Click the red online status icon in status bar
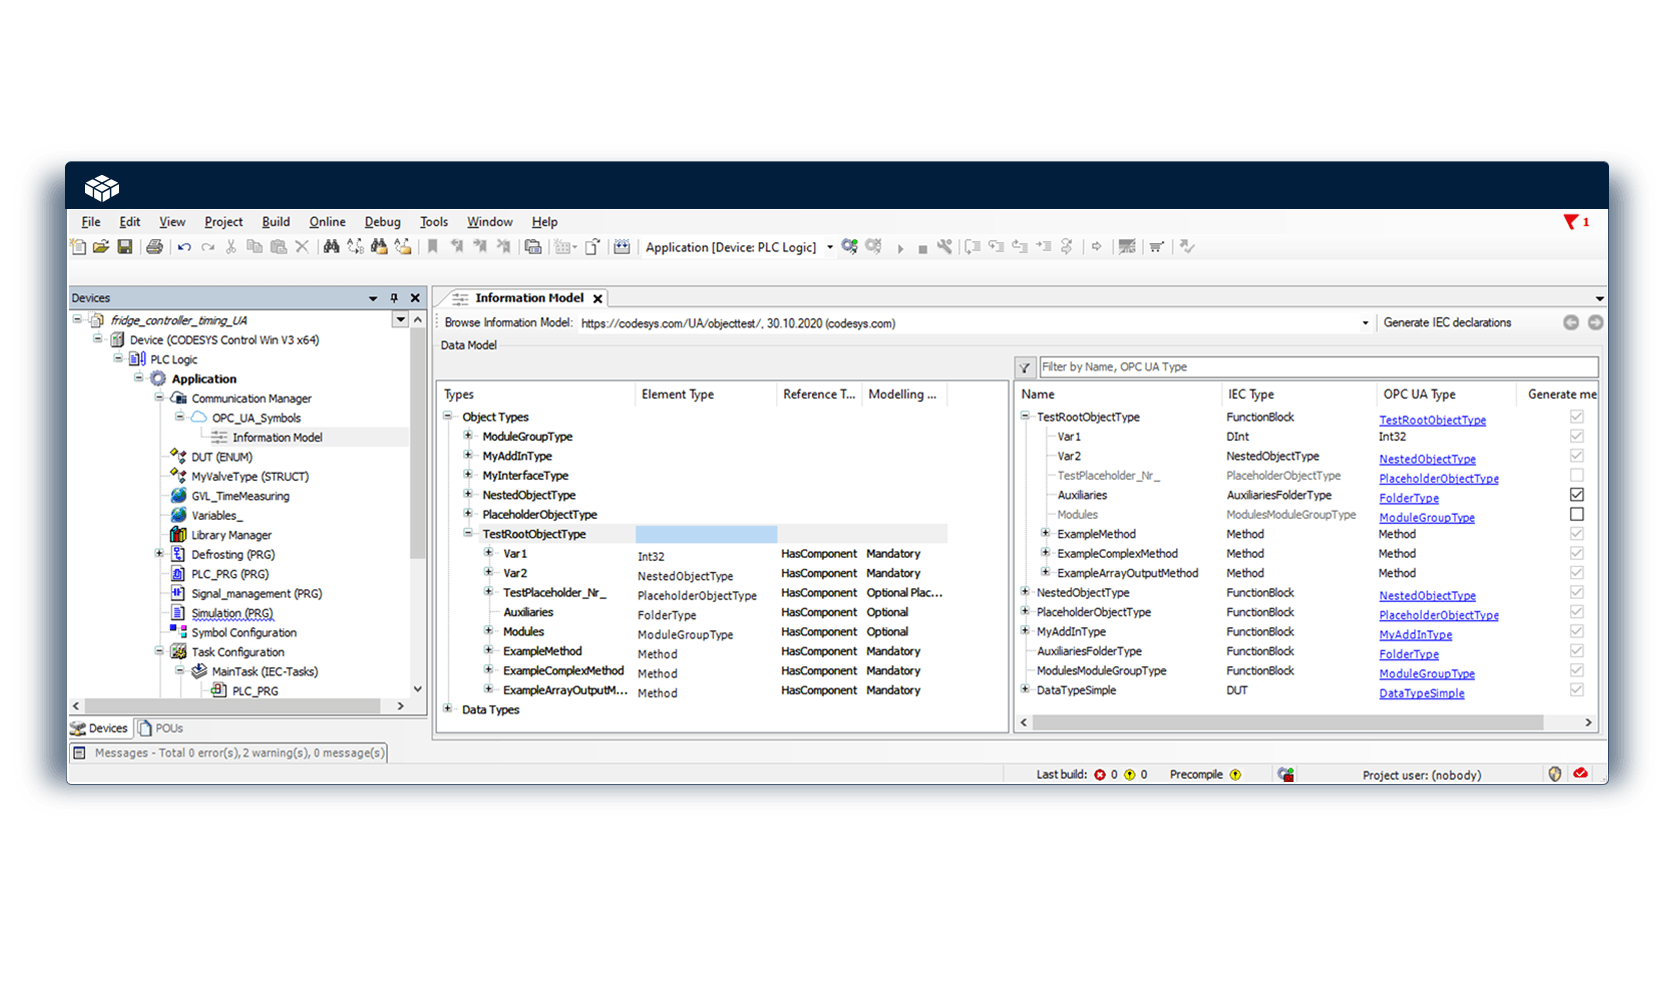 point(1580,774)
